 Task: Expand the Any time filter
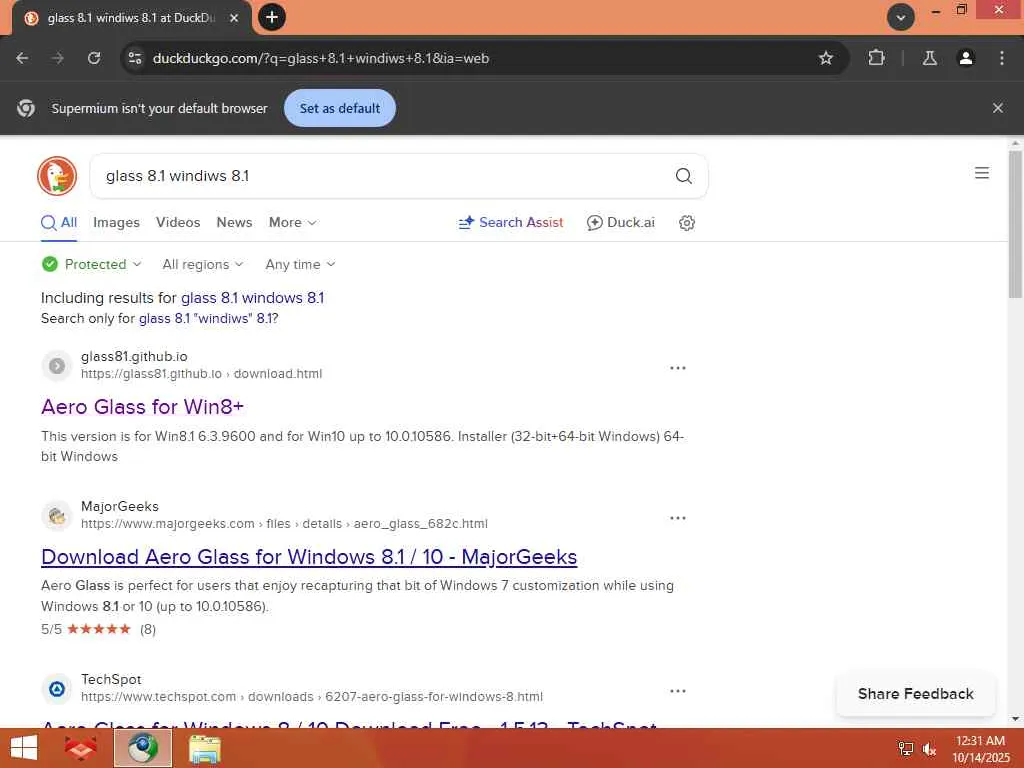[x=300, y=264]
